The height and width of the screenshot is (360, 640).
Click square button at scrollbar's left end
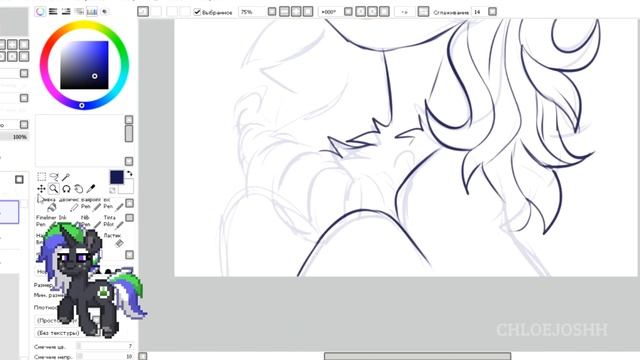pos(142,356)
